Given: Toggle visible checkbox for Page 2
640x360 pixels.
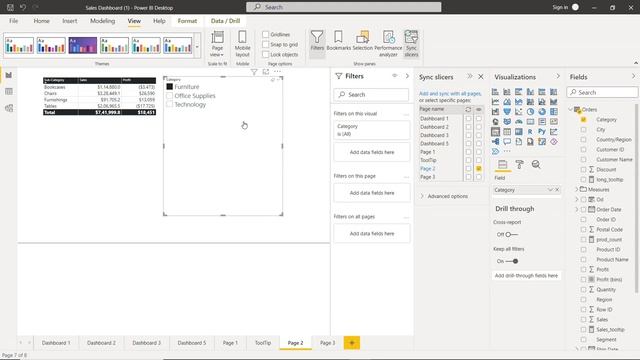Looking at the screenshot, I should point(478,169).
